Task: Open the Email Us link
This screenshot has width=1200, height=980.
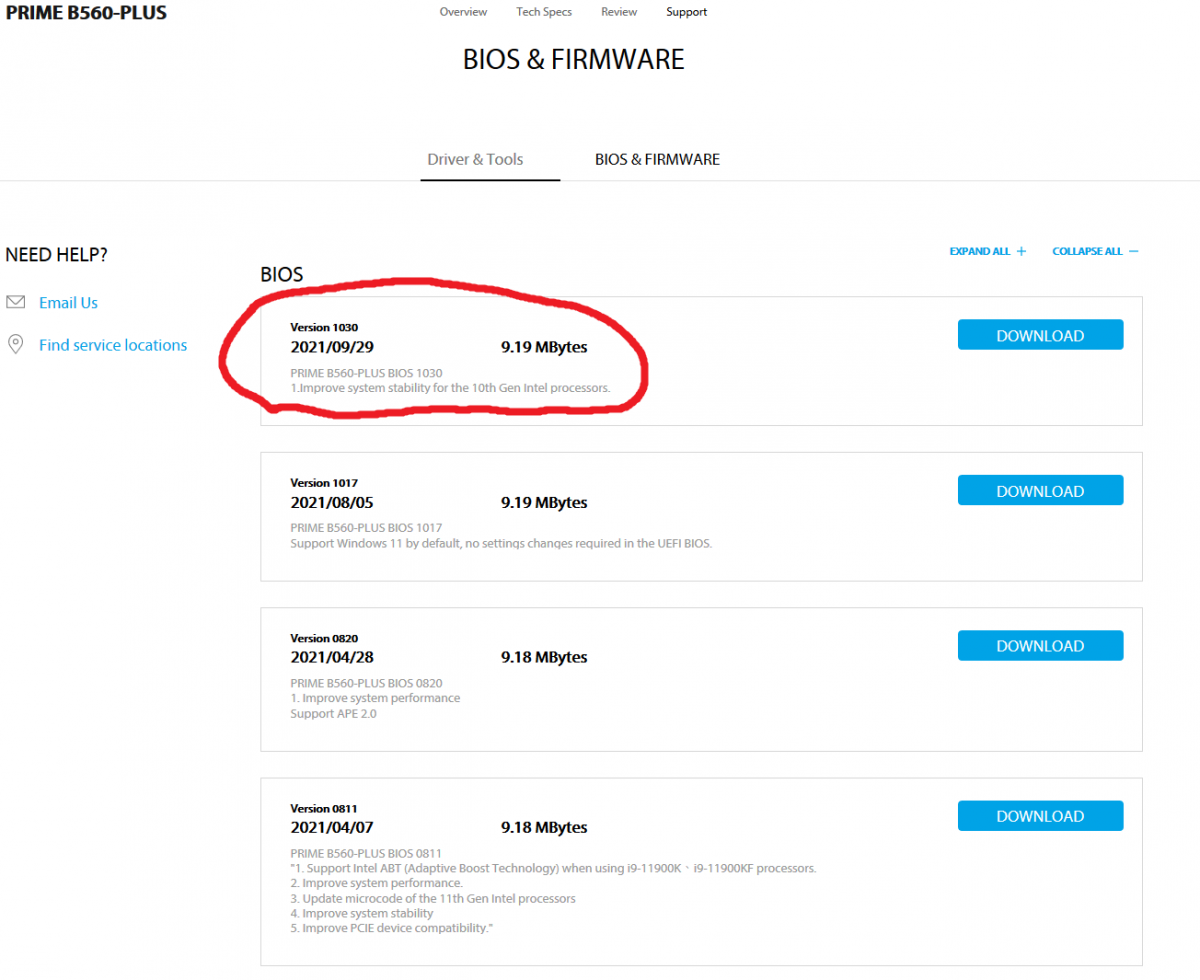Action: coord(68,303)
